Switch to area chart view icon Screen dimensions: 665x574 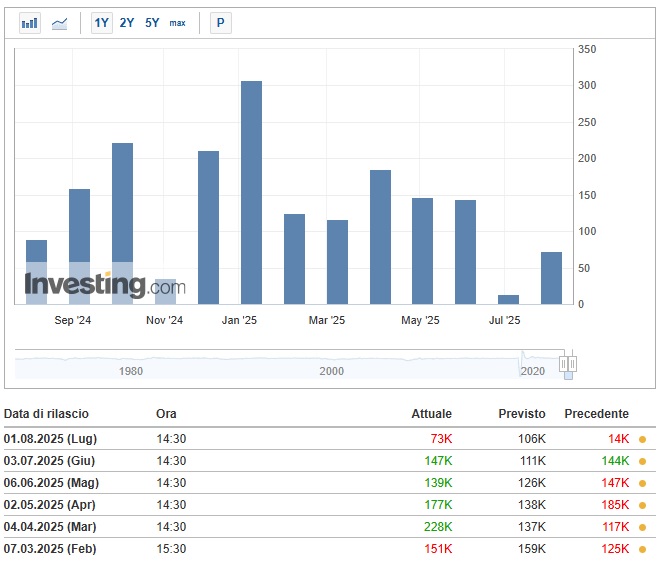(x=60, y=22)
